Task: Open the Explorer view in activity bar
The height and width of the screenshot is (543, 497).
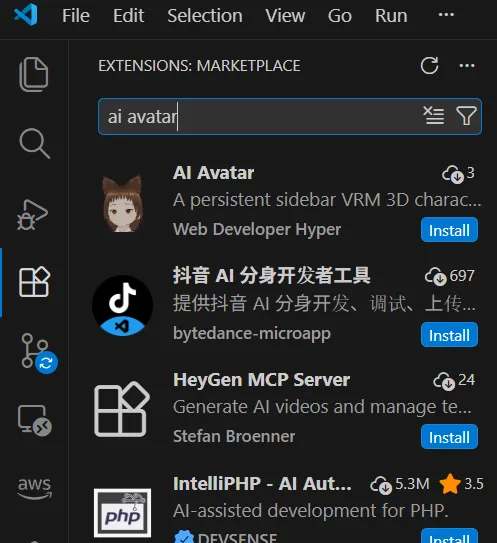Action: click(34, 74)
